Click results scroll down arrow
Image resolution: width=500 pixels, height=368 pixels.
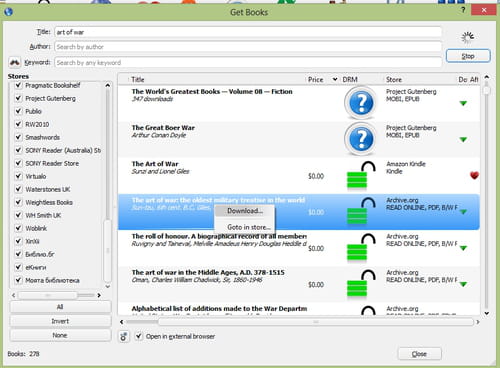487,313
